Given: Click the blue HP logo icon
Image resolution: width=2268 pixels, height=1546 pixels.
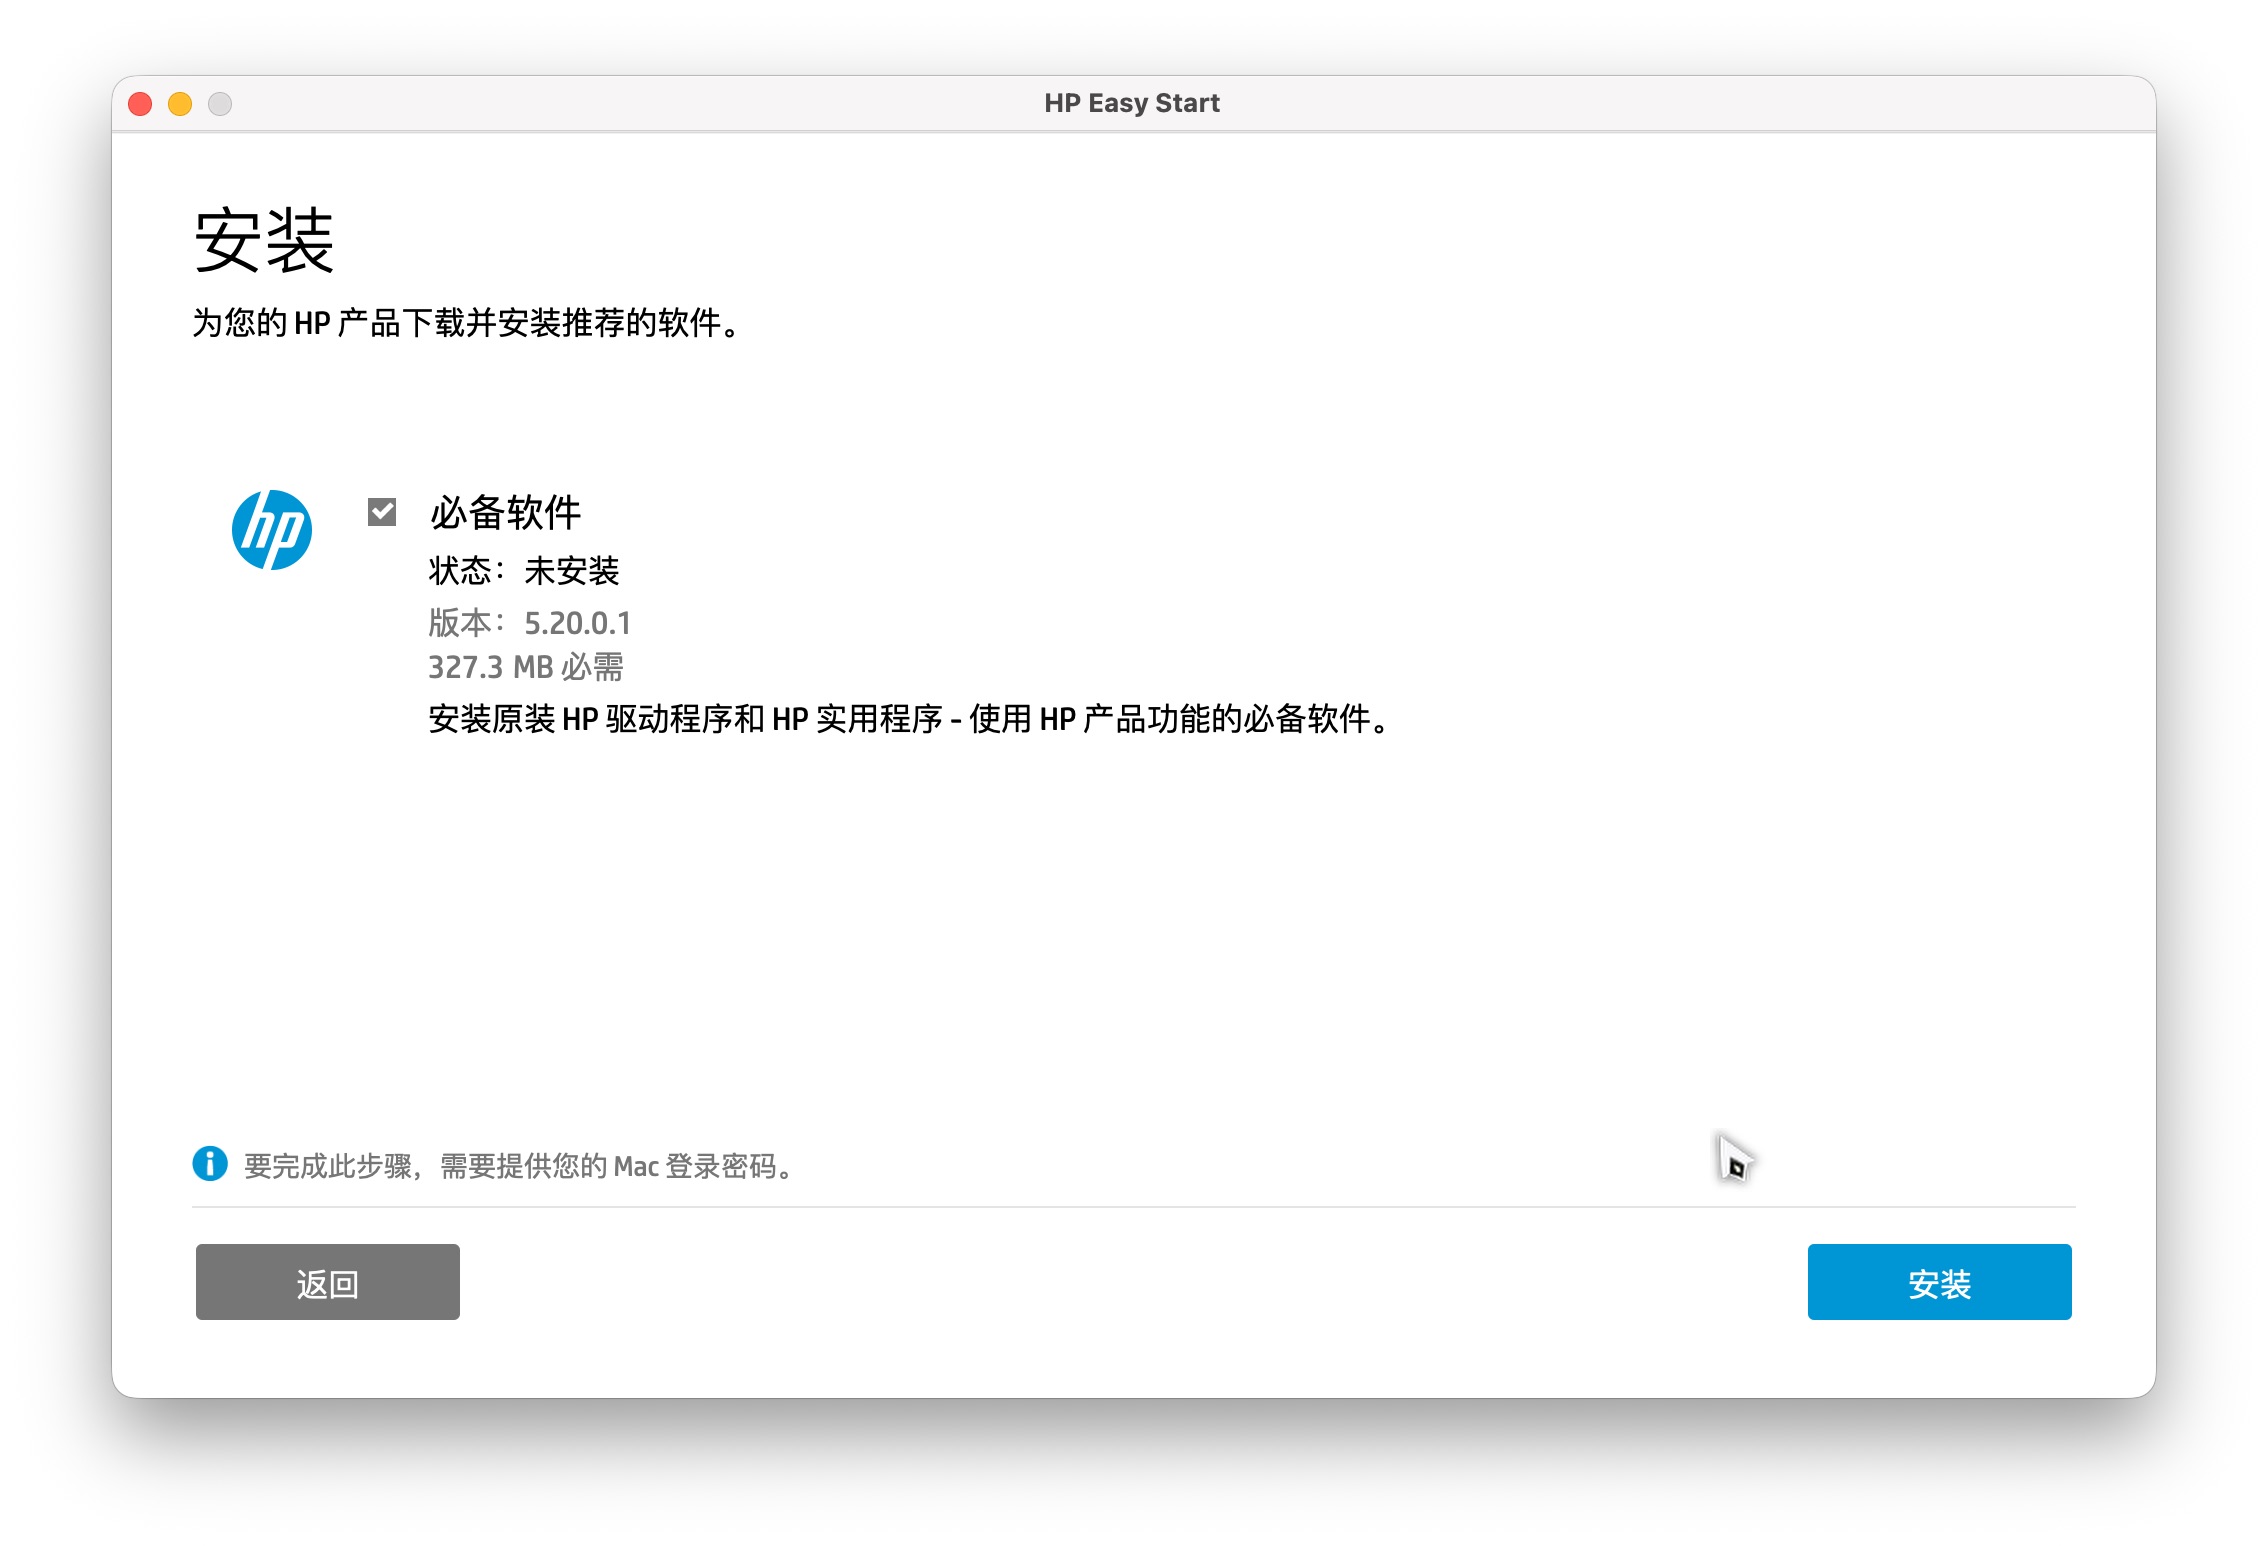Looking at the screenshot, I should (272, 530).
